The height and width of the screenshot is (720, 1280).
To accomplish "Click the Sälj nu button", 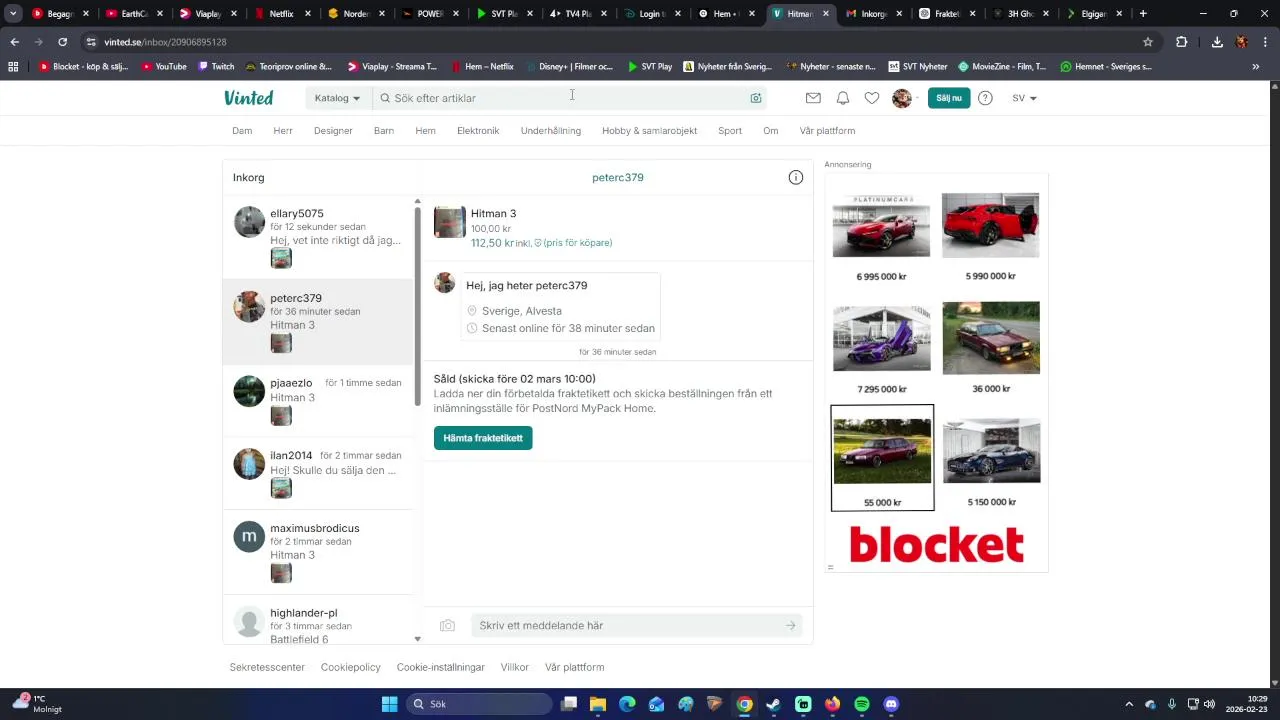I will coord(949,98).
